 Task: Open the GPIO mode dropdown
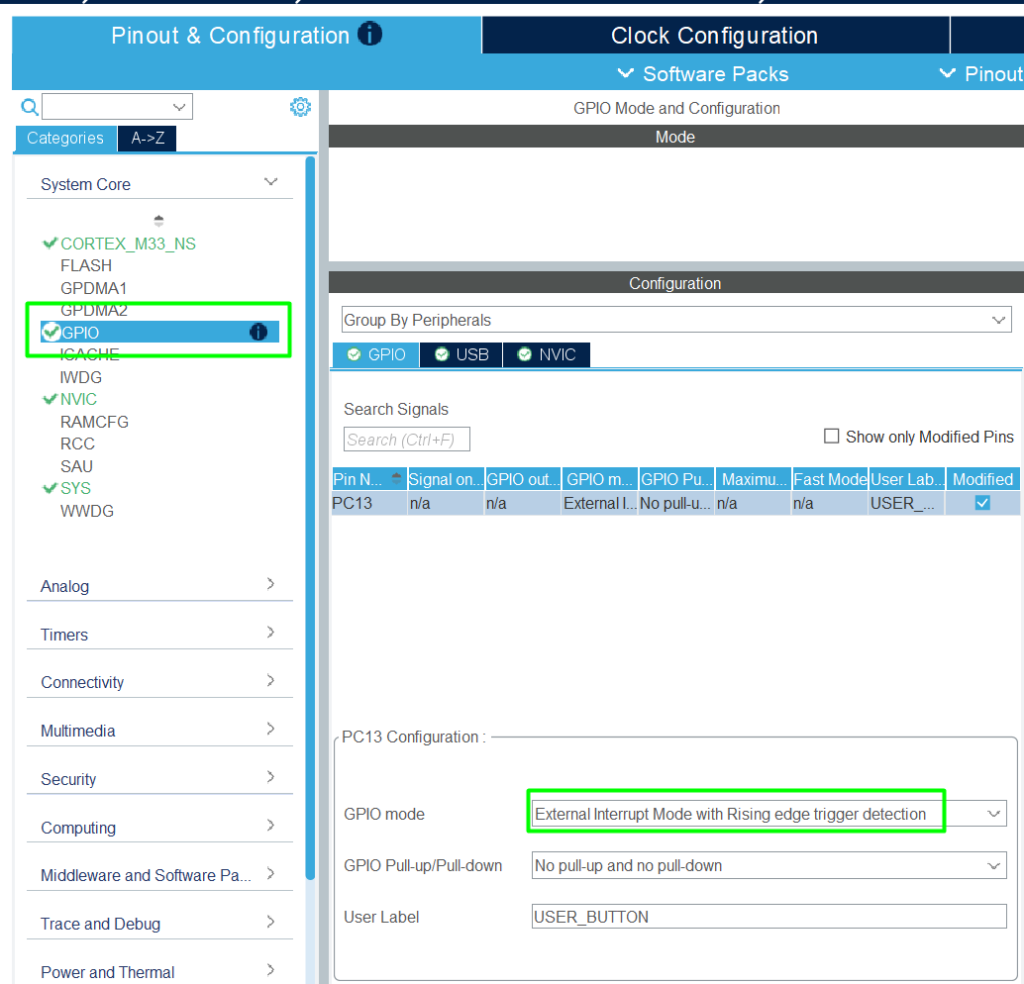pyautogui.click(x=993, y=814)
